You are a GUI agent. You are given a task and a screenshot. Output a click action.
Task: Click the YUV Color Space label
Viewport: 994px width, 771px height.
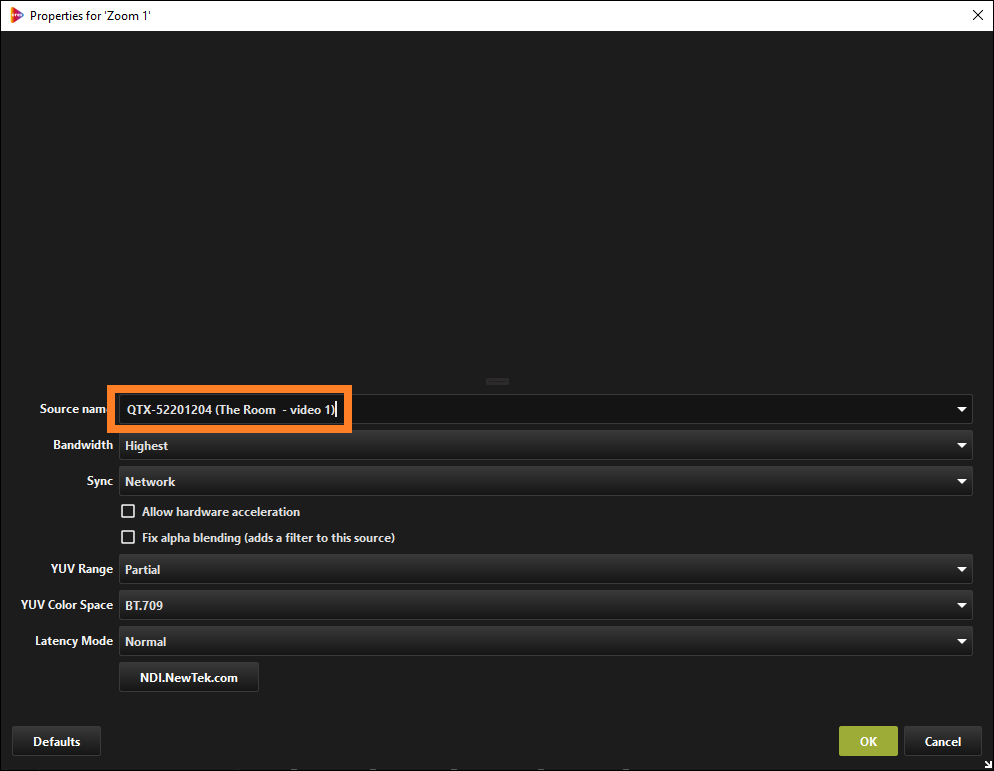point(67,605)
